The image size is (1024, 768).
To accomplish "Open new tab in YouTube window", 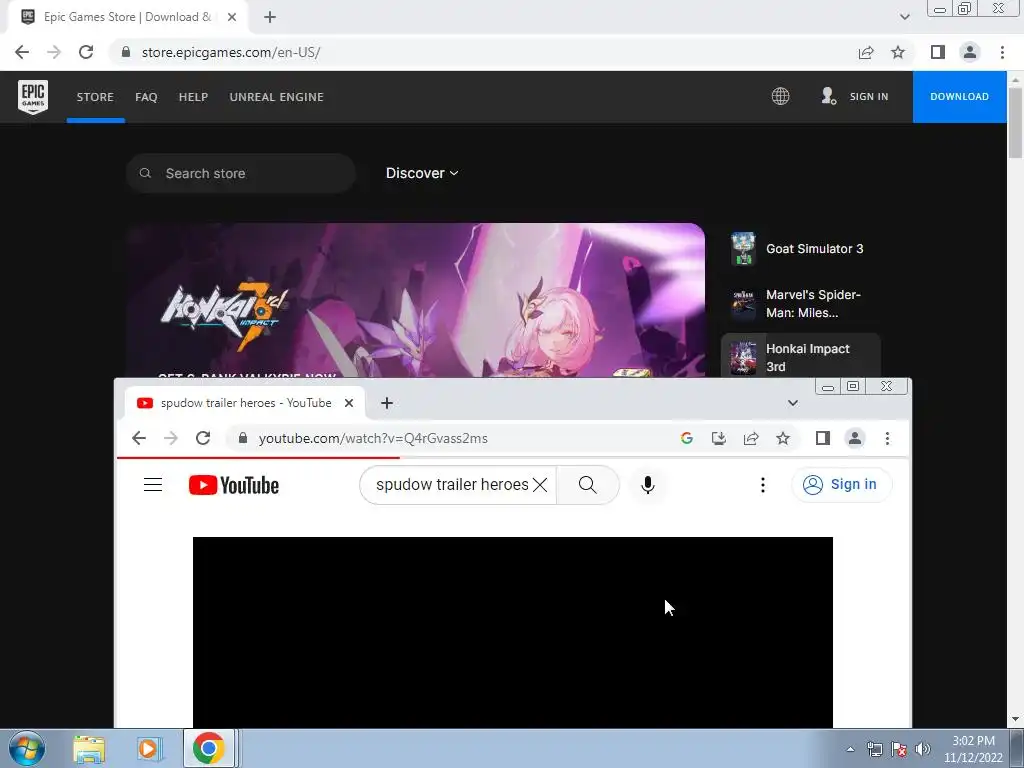I will [387, 403].
